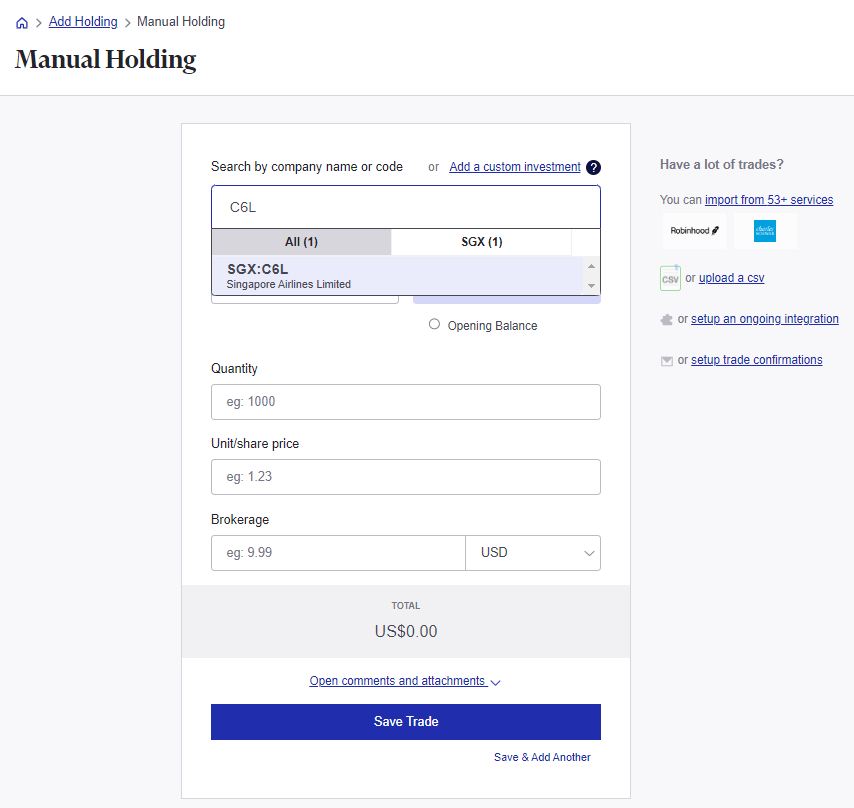
Task: Open Add a custom investment link
Action: point(515,167)
